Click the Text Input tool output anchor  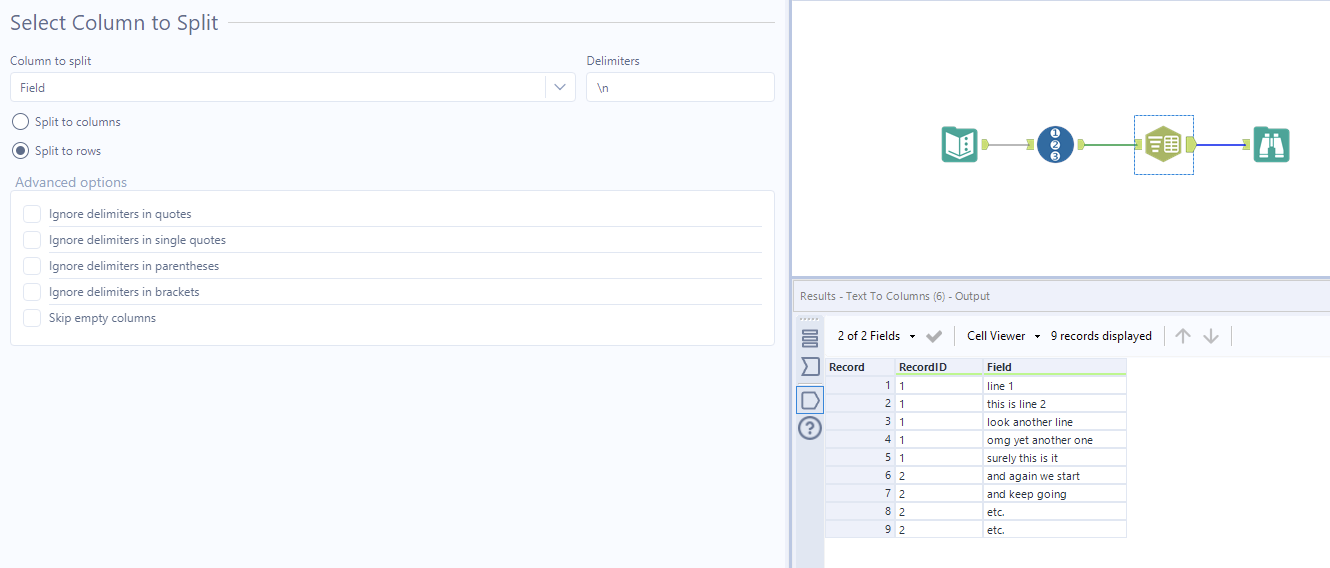coord(985,145)
